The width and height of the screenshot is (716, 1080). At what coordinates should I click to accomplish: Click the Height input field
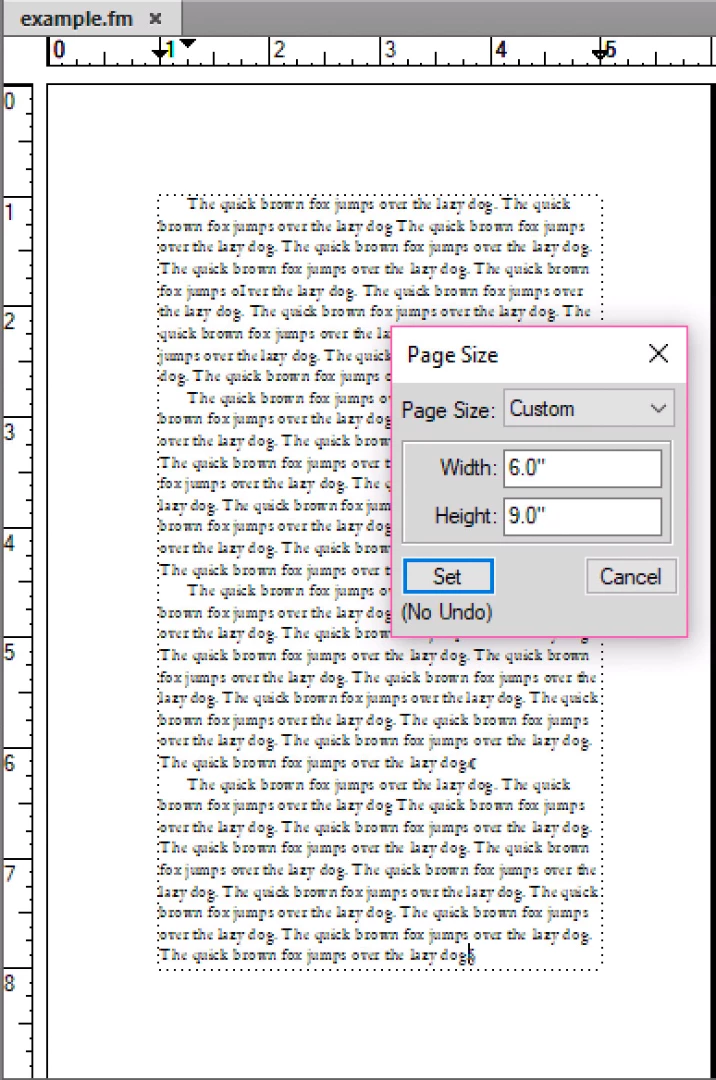pyautogui.click(x=582, y=515)
